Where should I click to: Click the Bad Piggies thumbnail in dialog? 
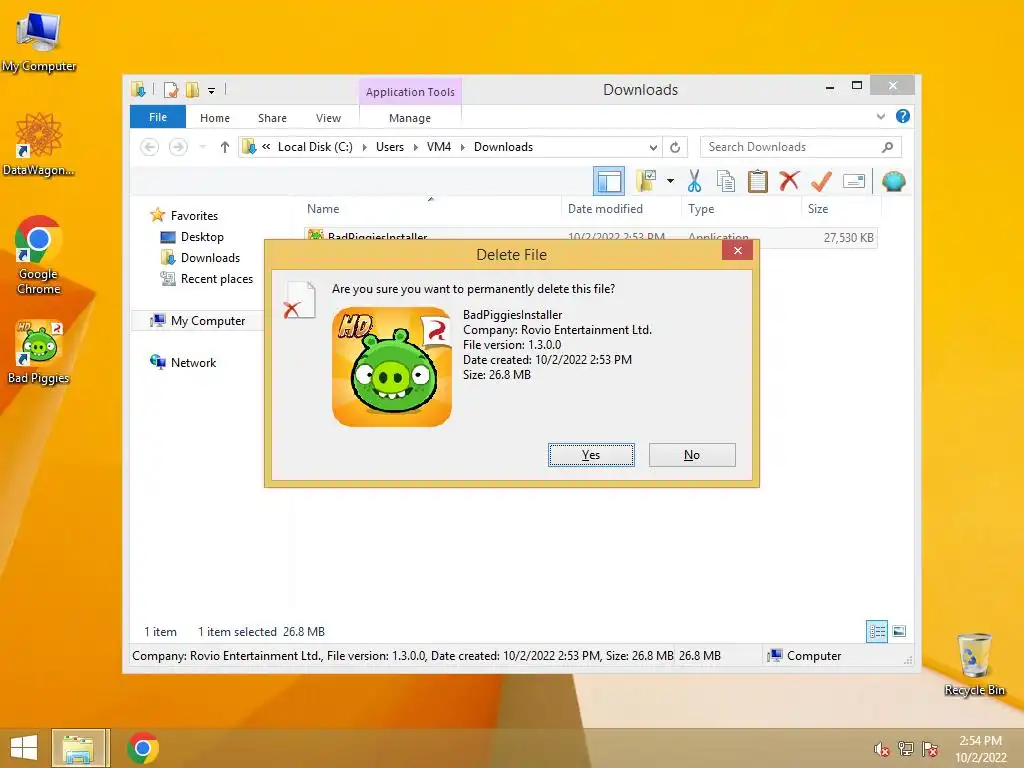click(392, 367)
